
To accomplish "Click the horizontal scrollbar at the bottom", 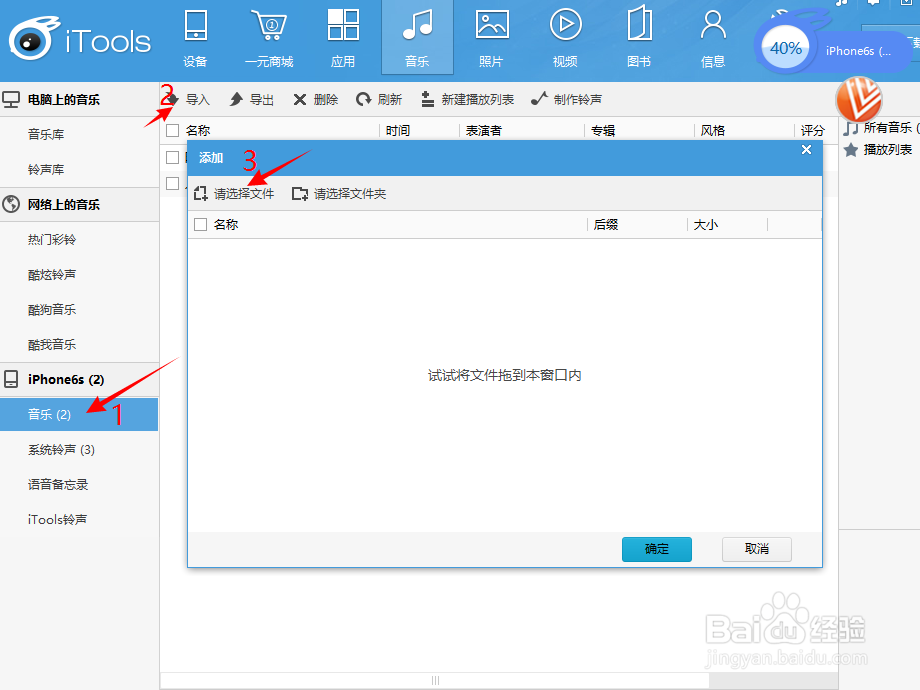I will pyautogui.click(x=435, y=681).
